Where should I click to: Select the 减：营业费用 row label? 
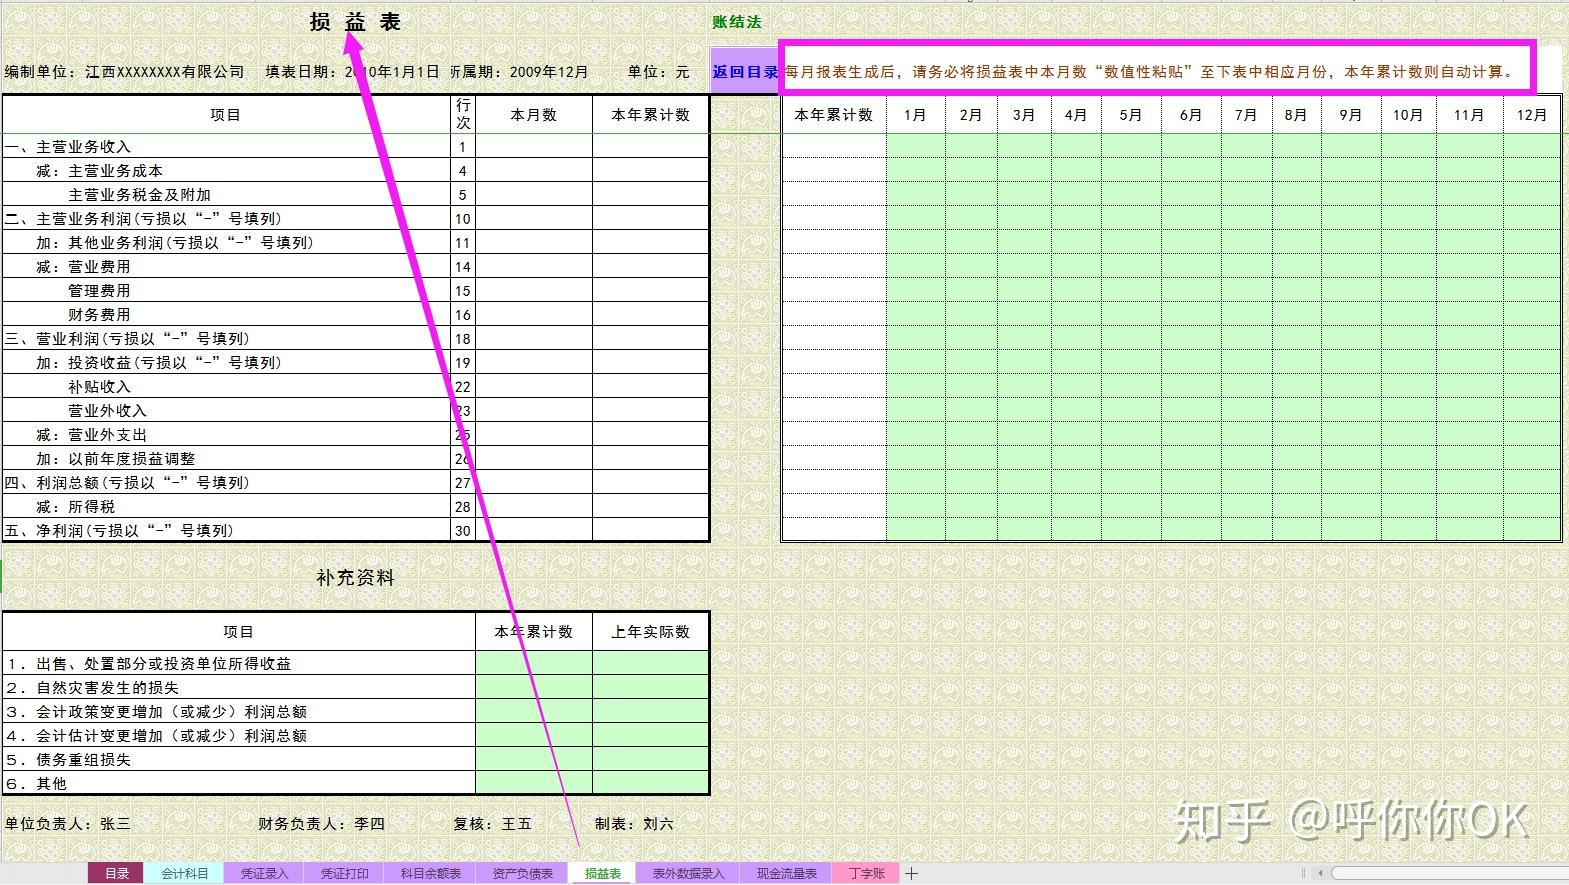(x=226, y=267)
